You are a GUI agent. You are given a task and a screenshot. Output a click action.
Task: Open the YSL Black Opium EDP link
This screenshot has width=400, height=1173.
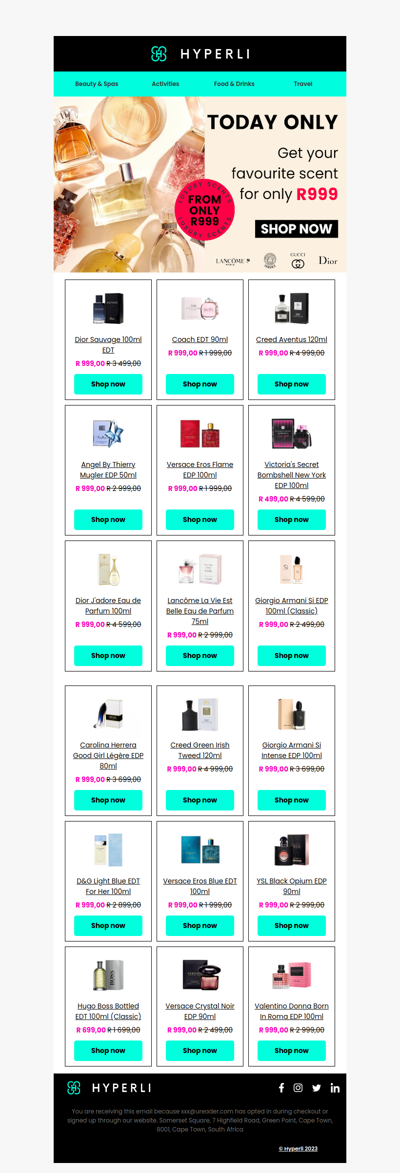click(292, 886)
